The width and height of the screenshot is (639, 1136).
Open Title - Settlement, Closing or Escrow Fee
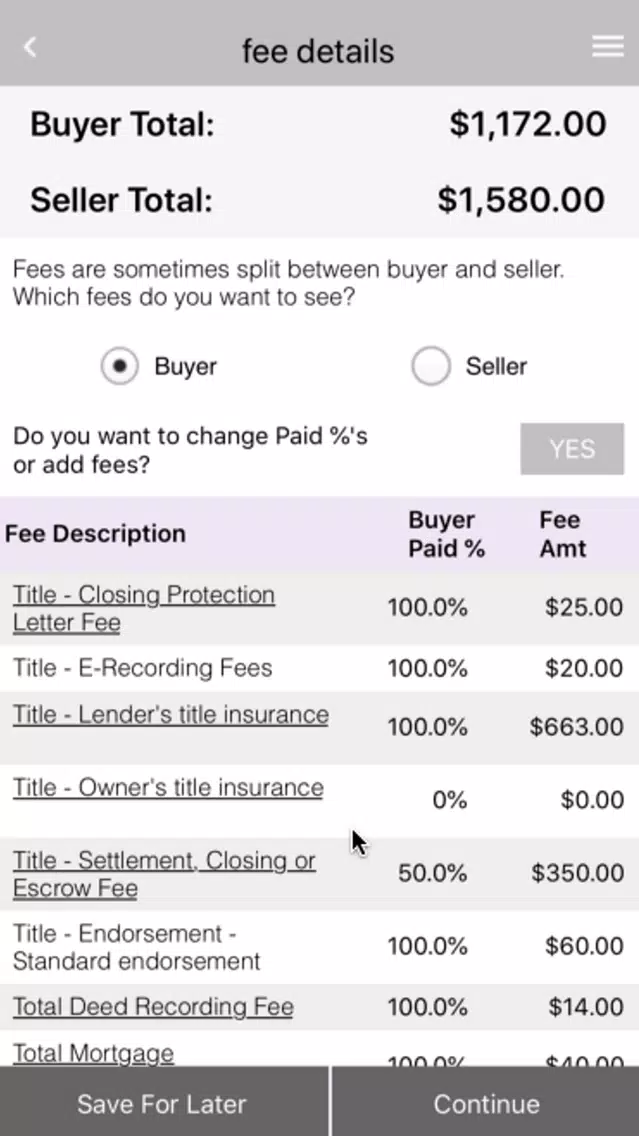point(164,874)
